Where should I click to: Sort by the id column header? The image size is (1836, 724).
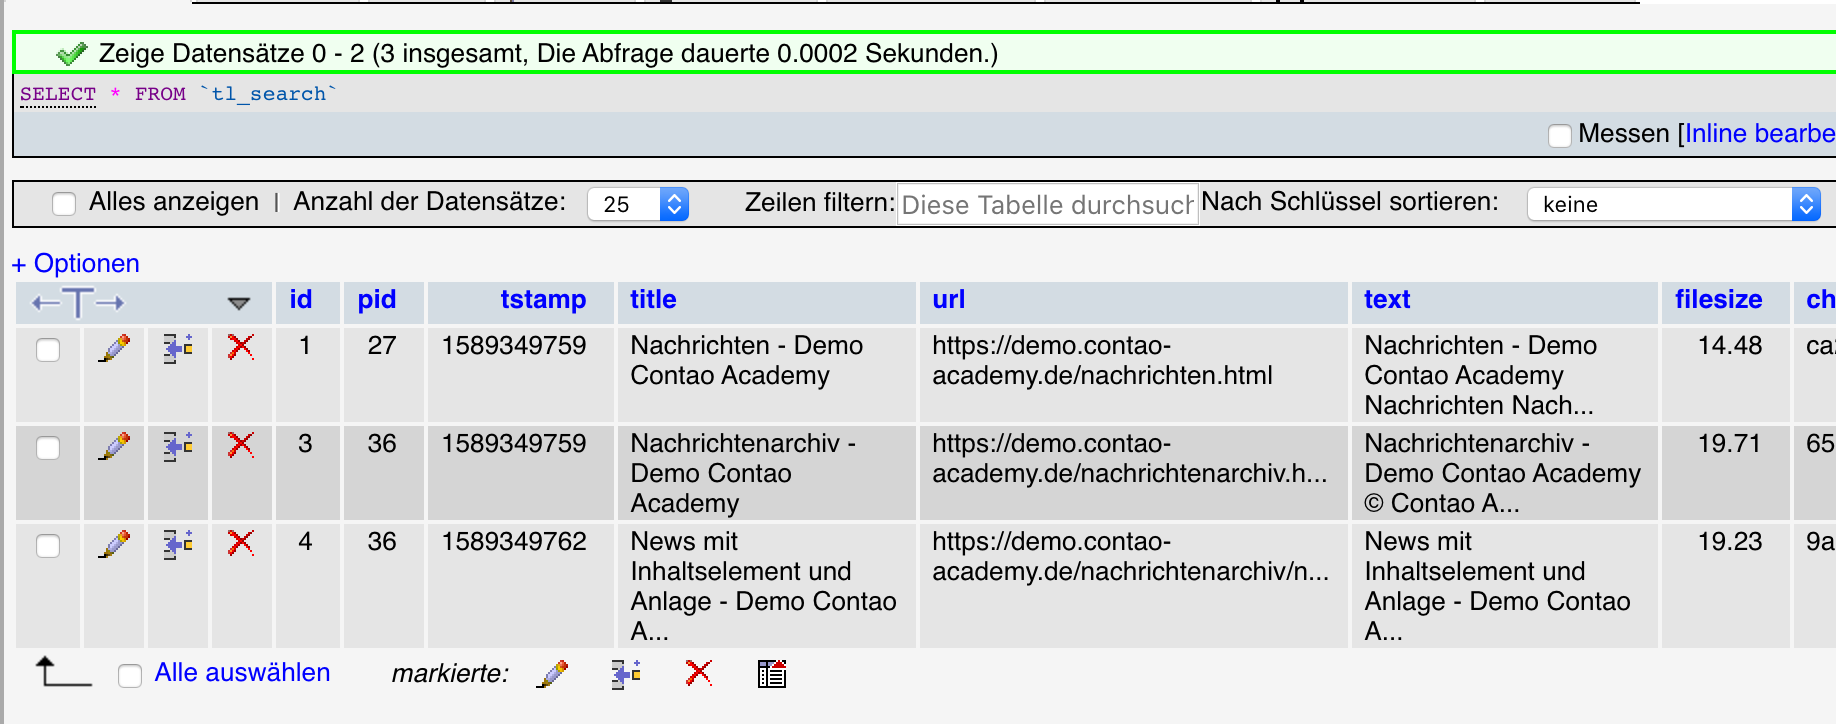pos(301,299)
